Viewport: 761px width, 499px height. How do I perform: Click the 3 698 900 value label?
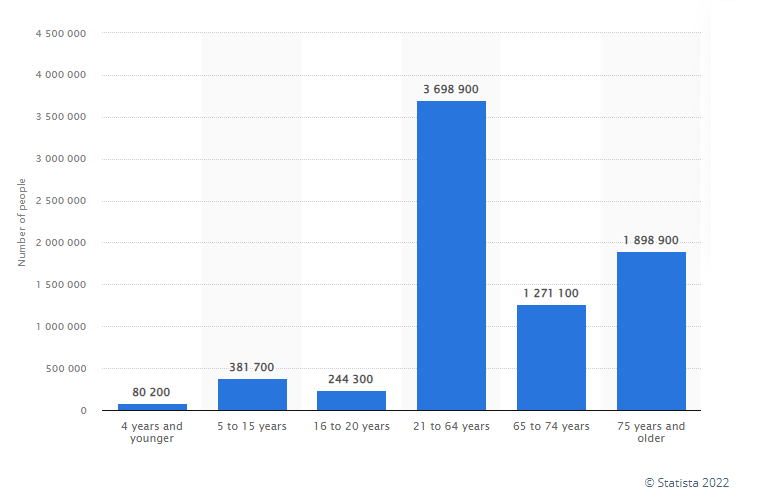click(451, 89)
